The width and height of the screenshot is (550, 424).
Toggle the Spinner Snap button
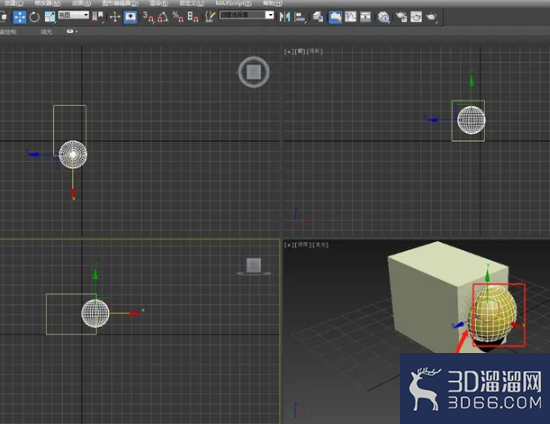[x=193, y=17]
